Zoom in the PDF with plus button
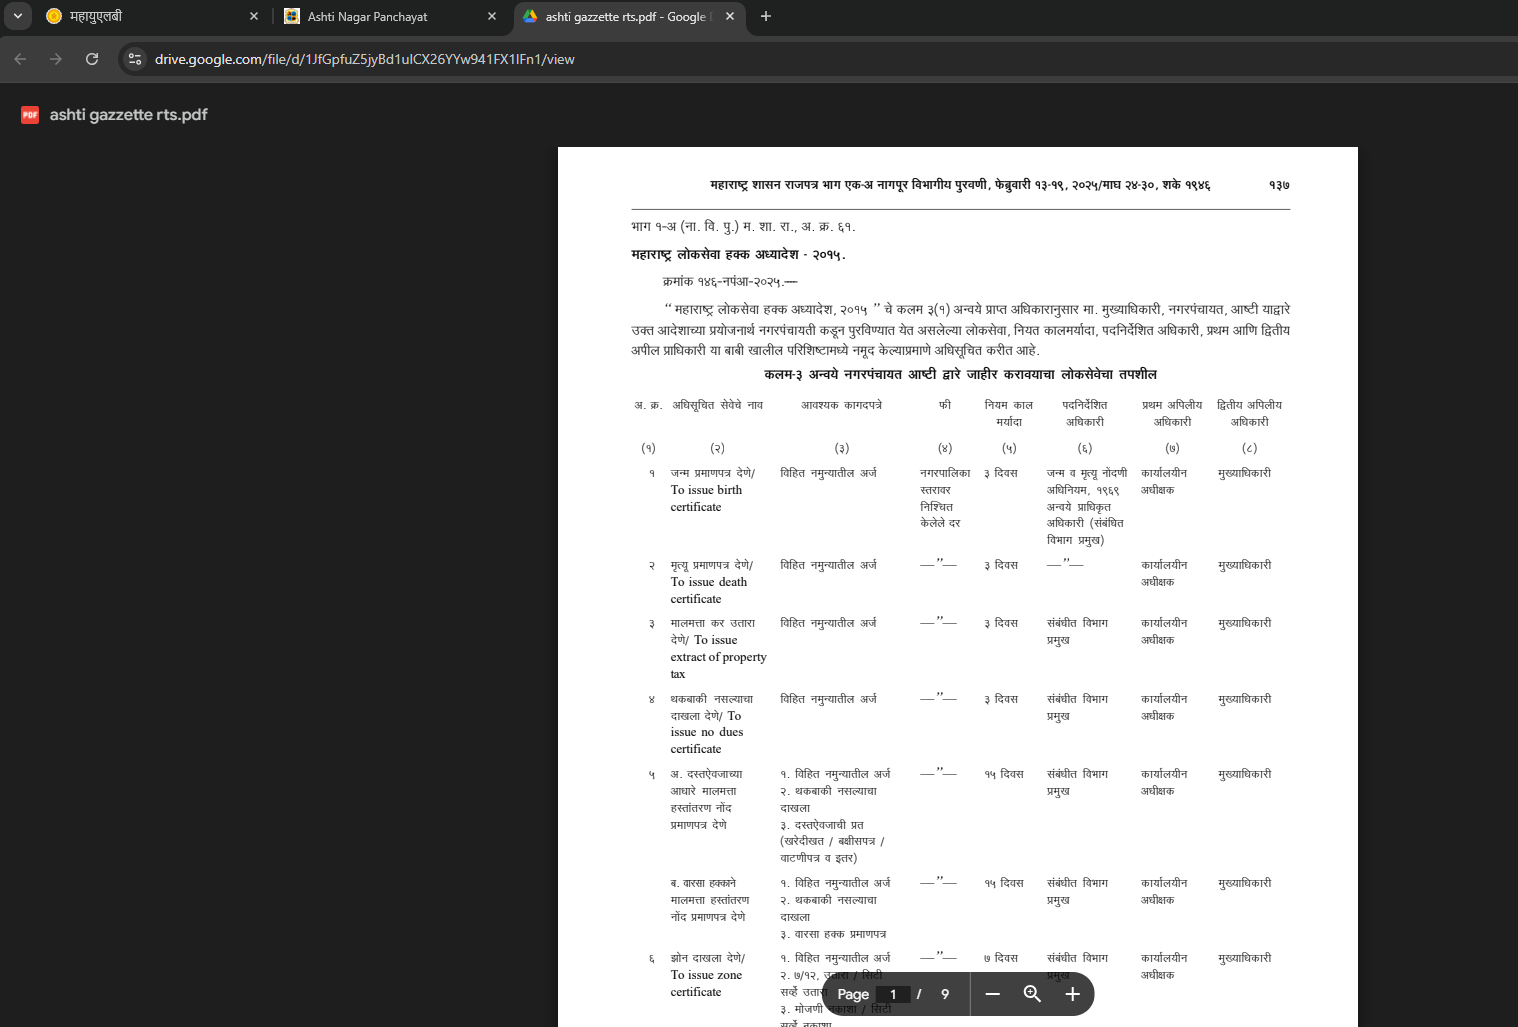The width and height of the screenshot is (1518, 1027). coord(1073,994)
